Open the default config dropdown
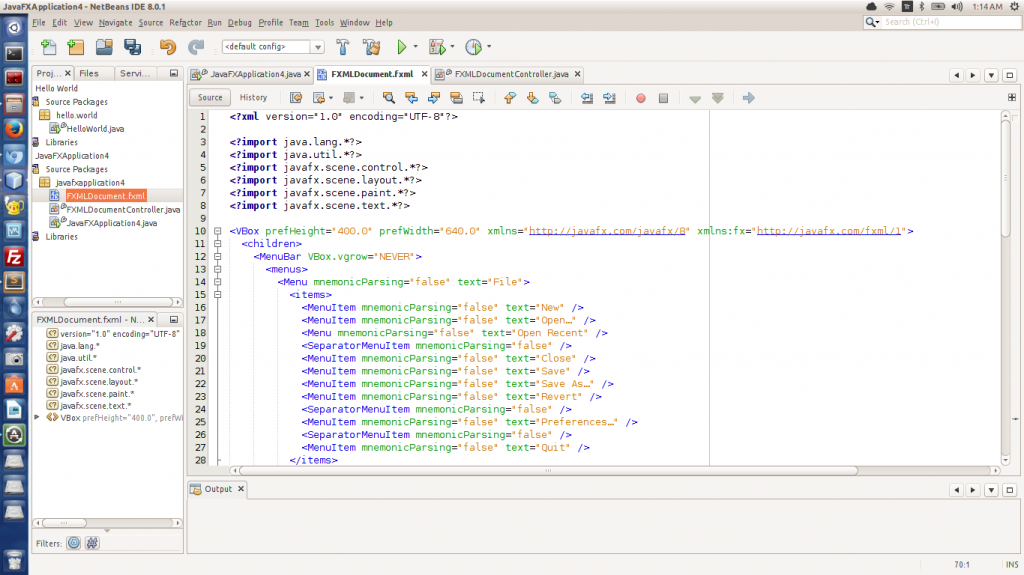The height and width of the screenshot is (575, 1024). pyautogui.click(x=317, y=47)
